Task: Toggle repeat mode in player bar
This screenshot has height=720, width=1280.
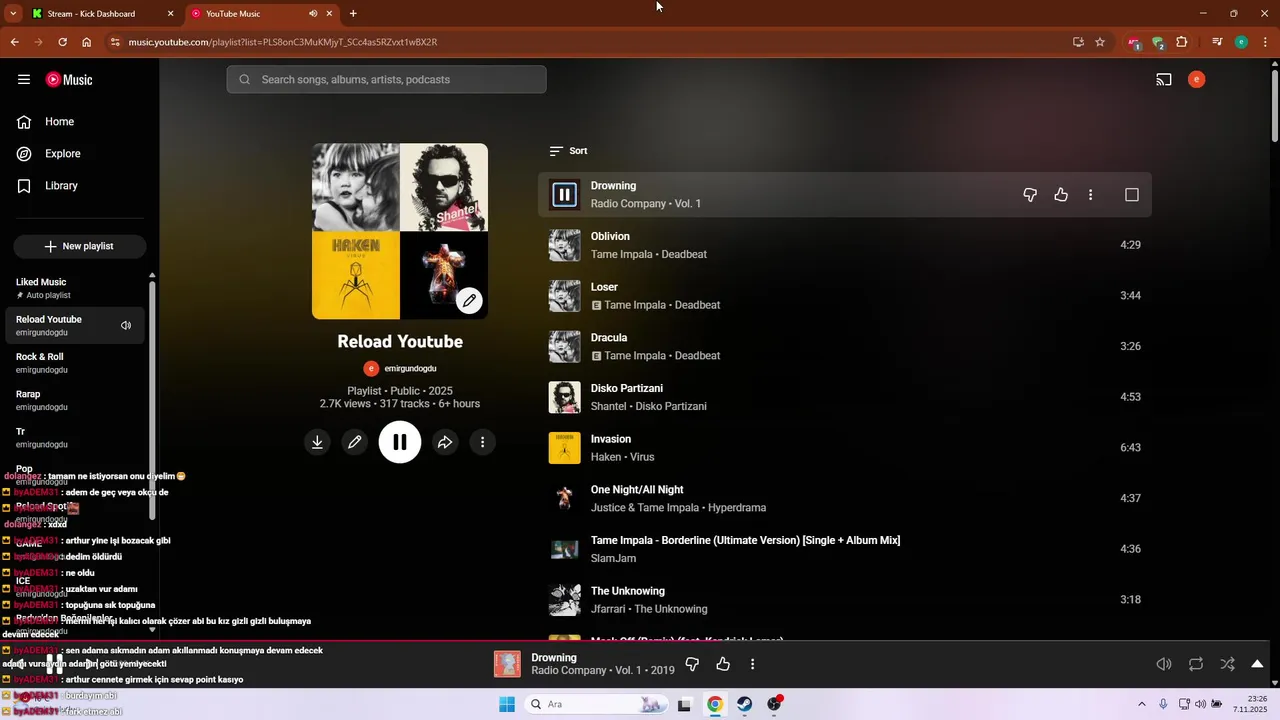Action: 1196,664
